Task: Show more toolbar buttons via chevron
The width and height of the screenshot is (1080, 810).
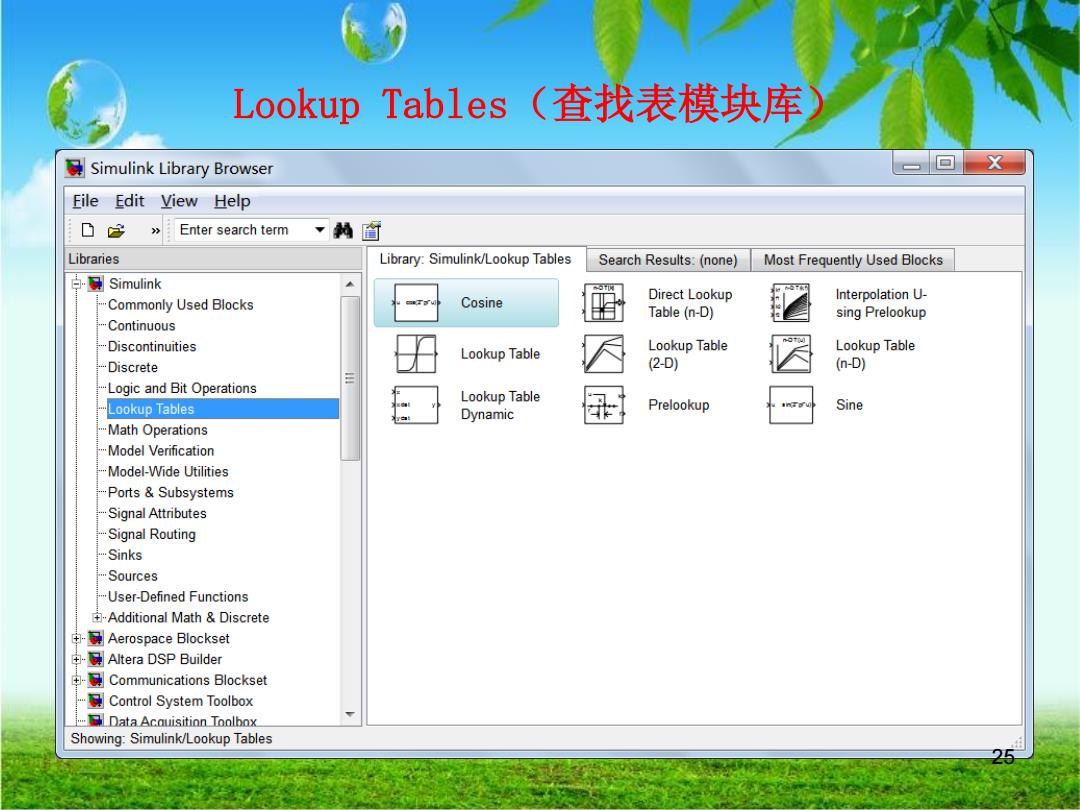Action: coord(156,231)
